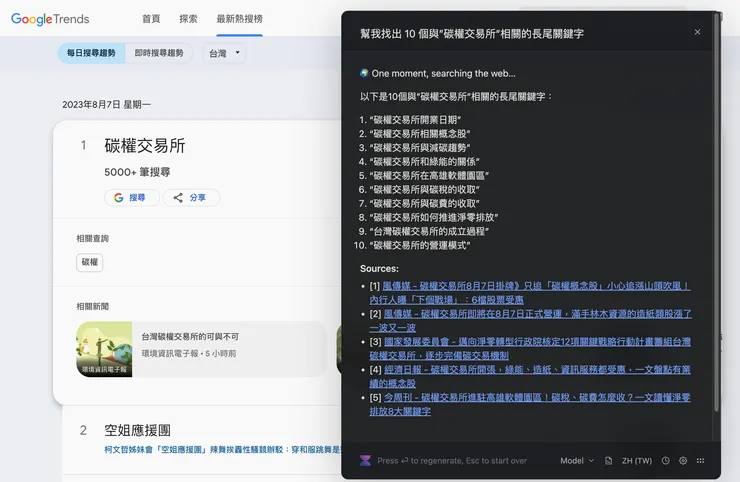Click the Google Trends logo
The image size is (740, 482).
tap(50, 19)
